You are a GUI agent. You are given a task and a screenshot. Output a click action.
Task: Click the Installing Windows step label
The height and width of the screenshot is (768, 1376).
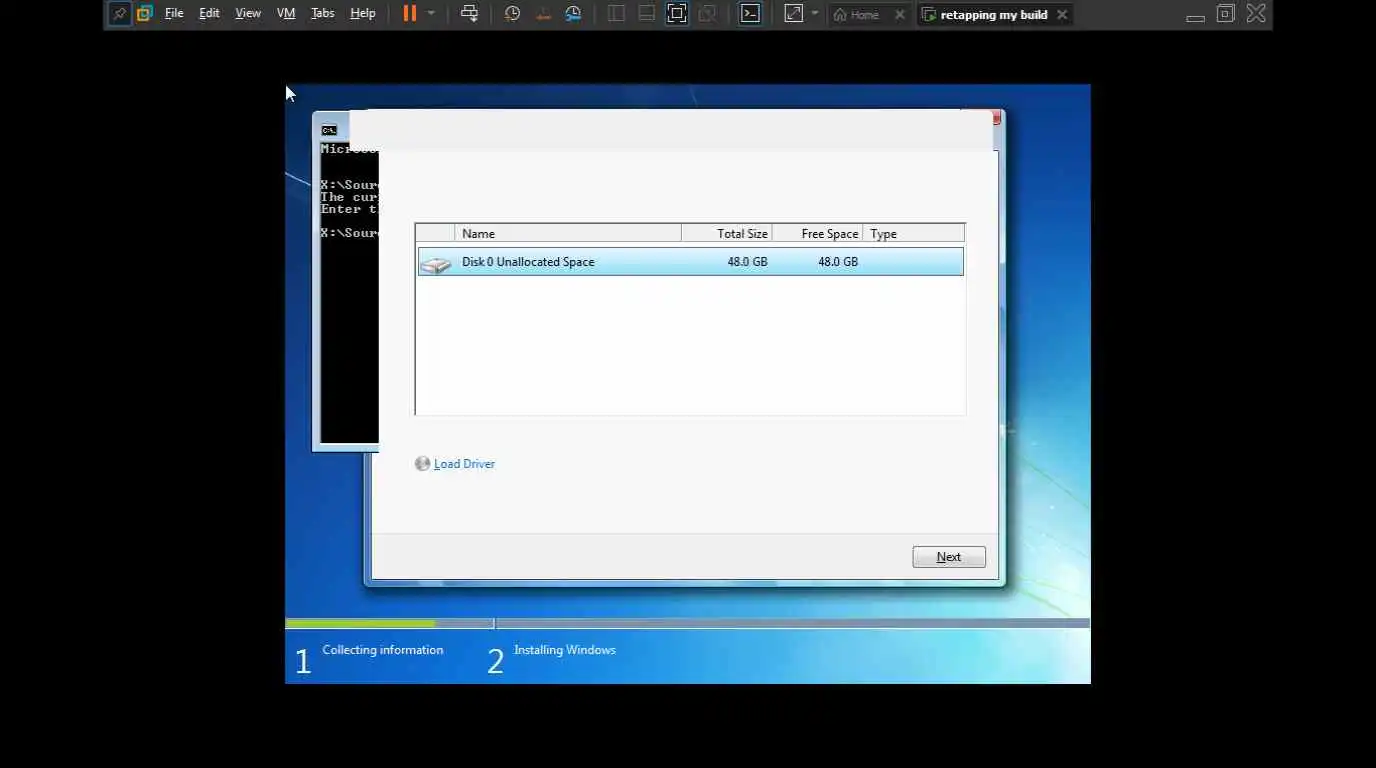pyautogui.click(x=565, y=650)
